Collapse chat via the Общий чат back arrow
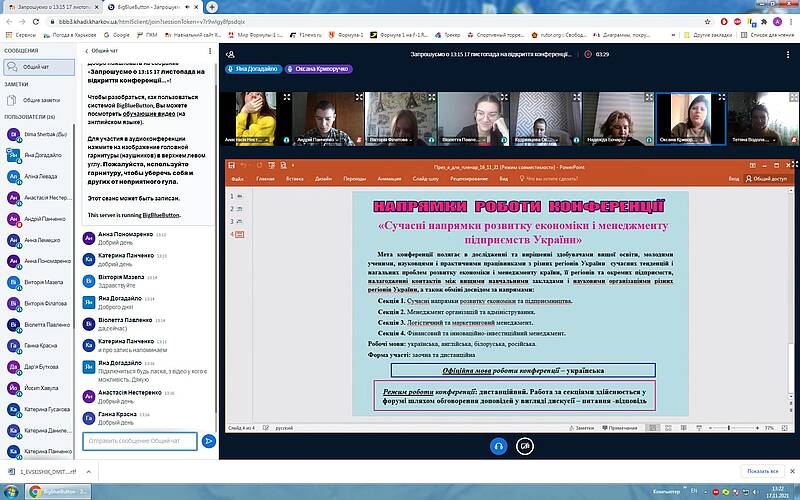The height and width of the screenshot is (500, 800). [101, 51]
